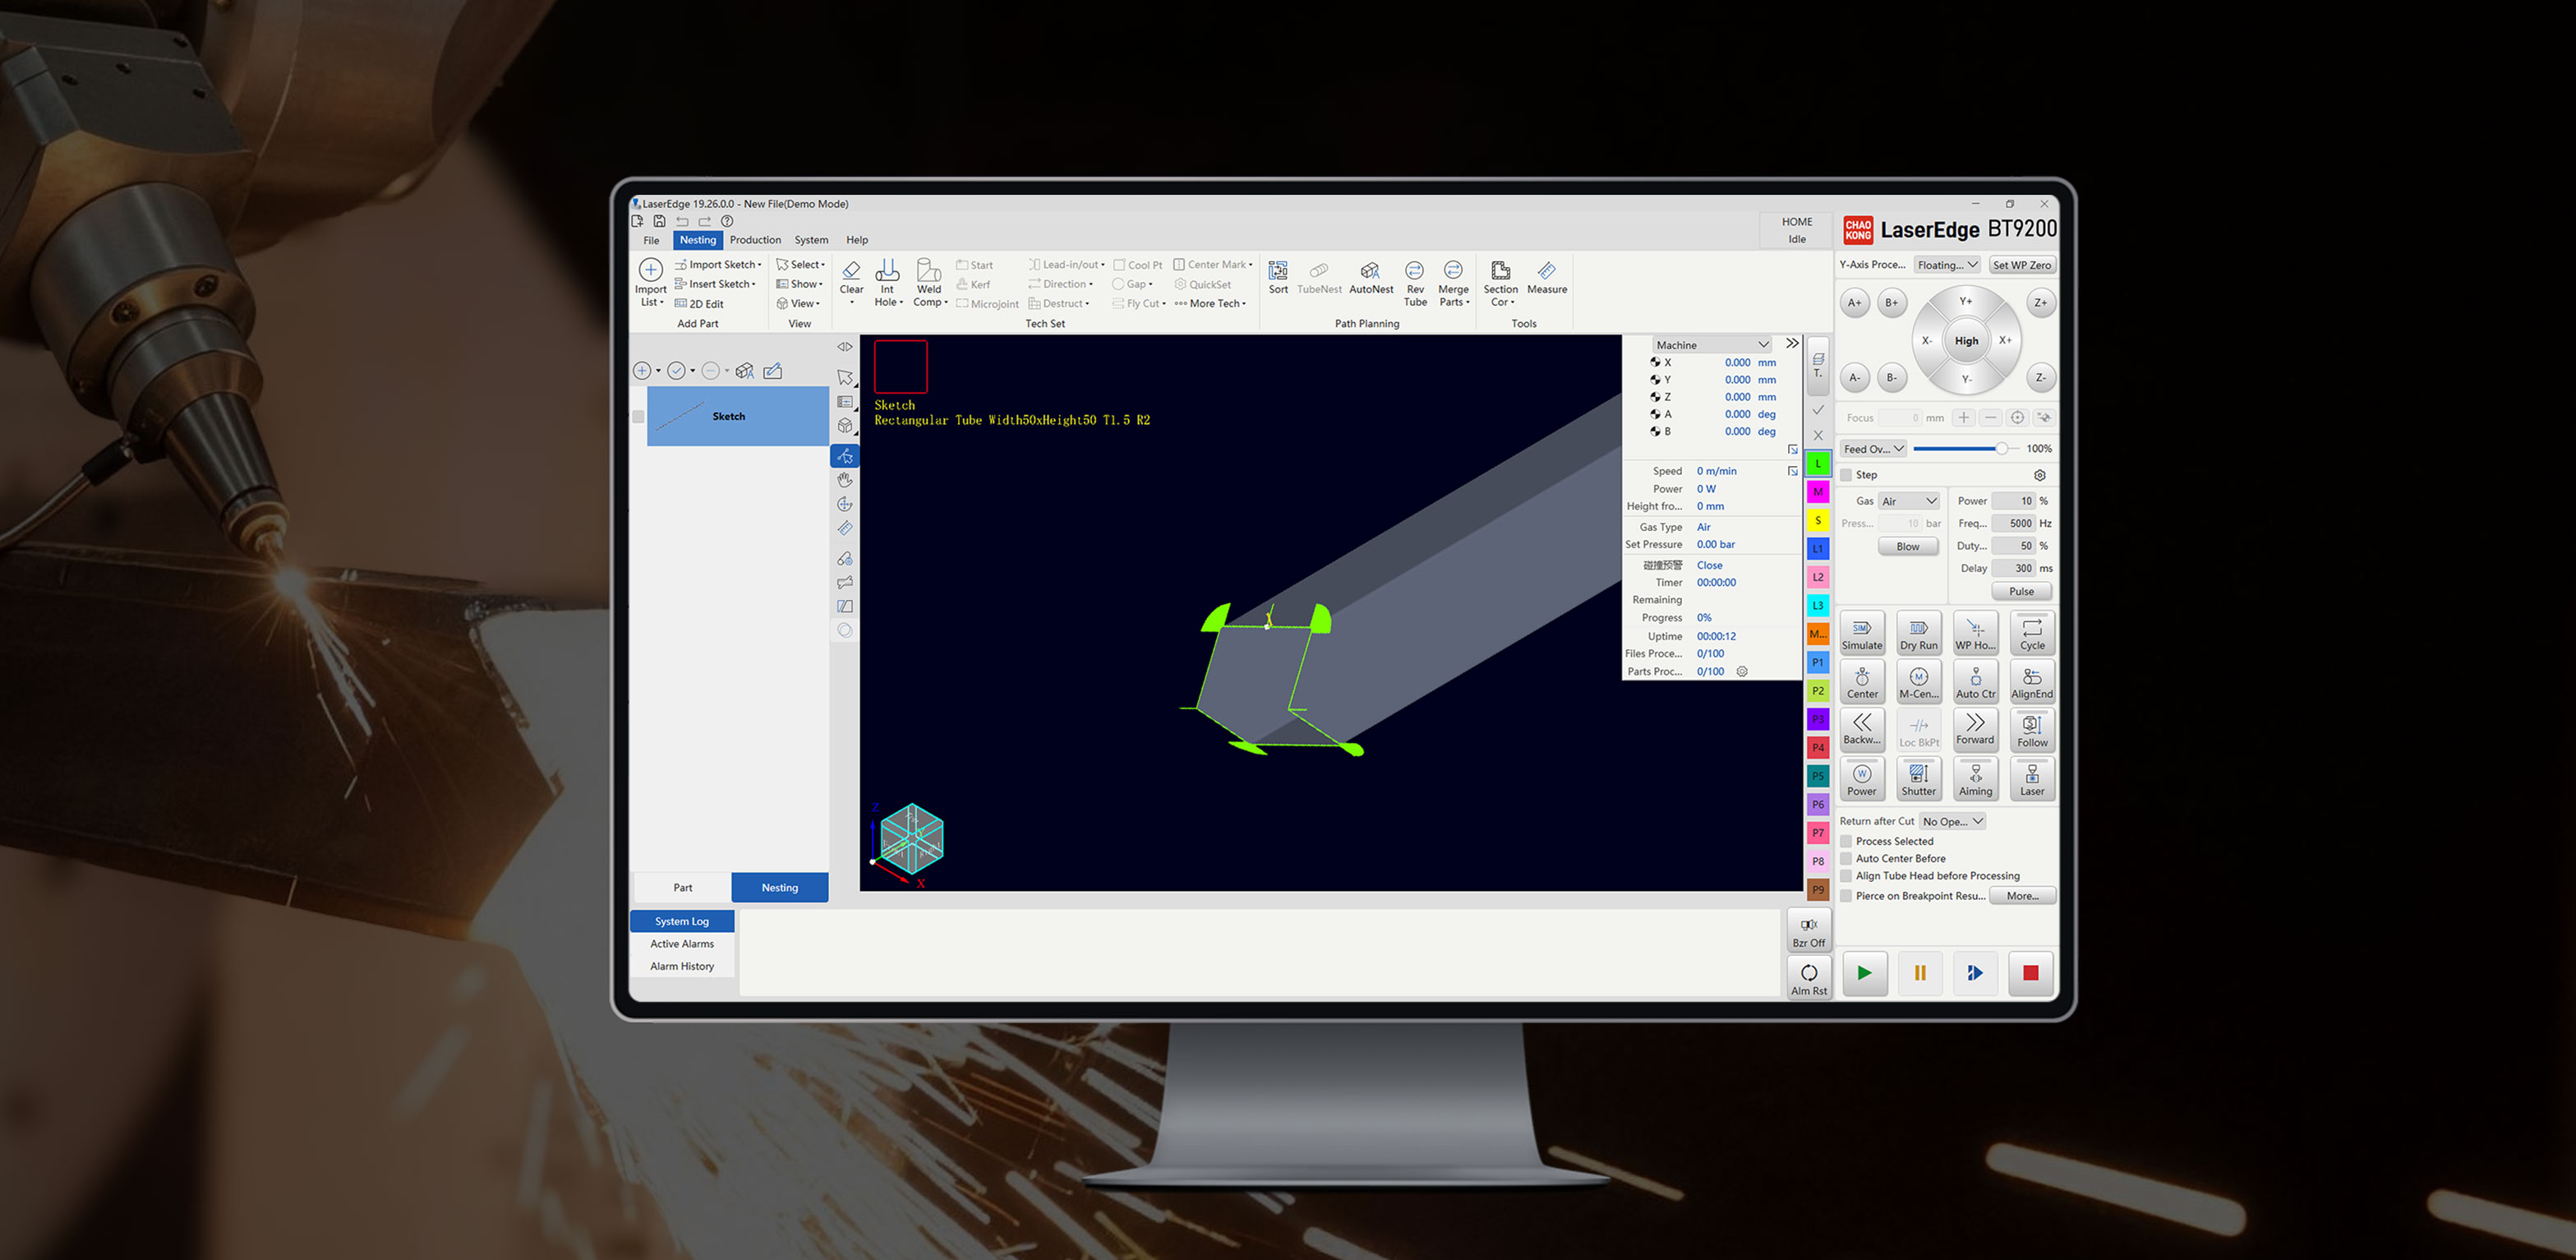Check Align Tube Head before Processing

coord(1847,876)
